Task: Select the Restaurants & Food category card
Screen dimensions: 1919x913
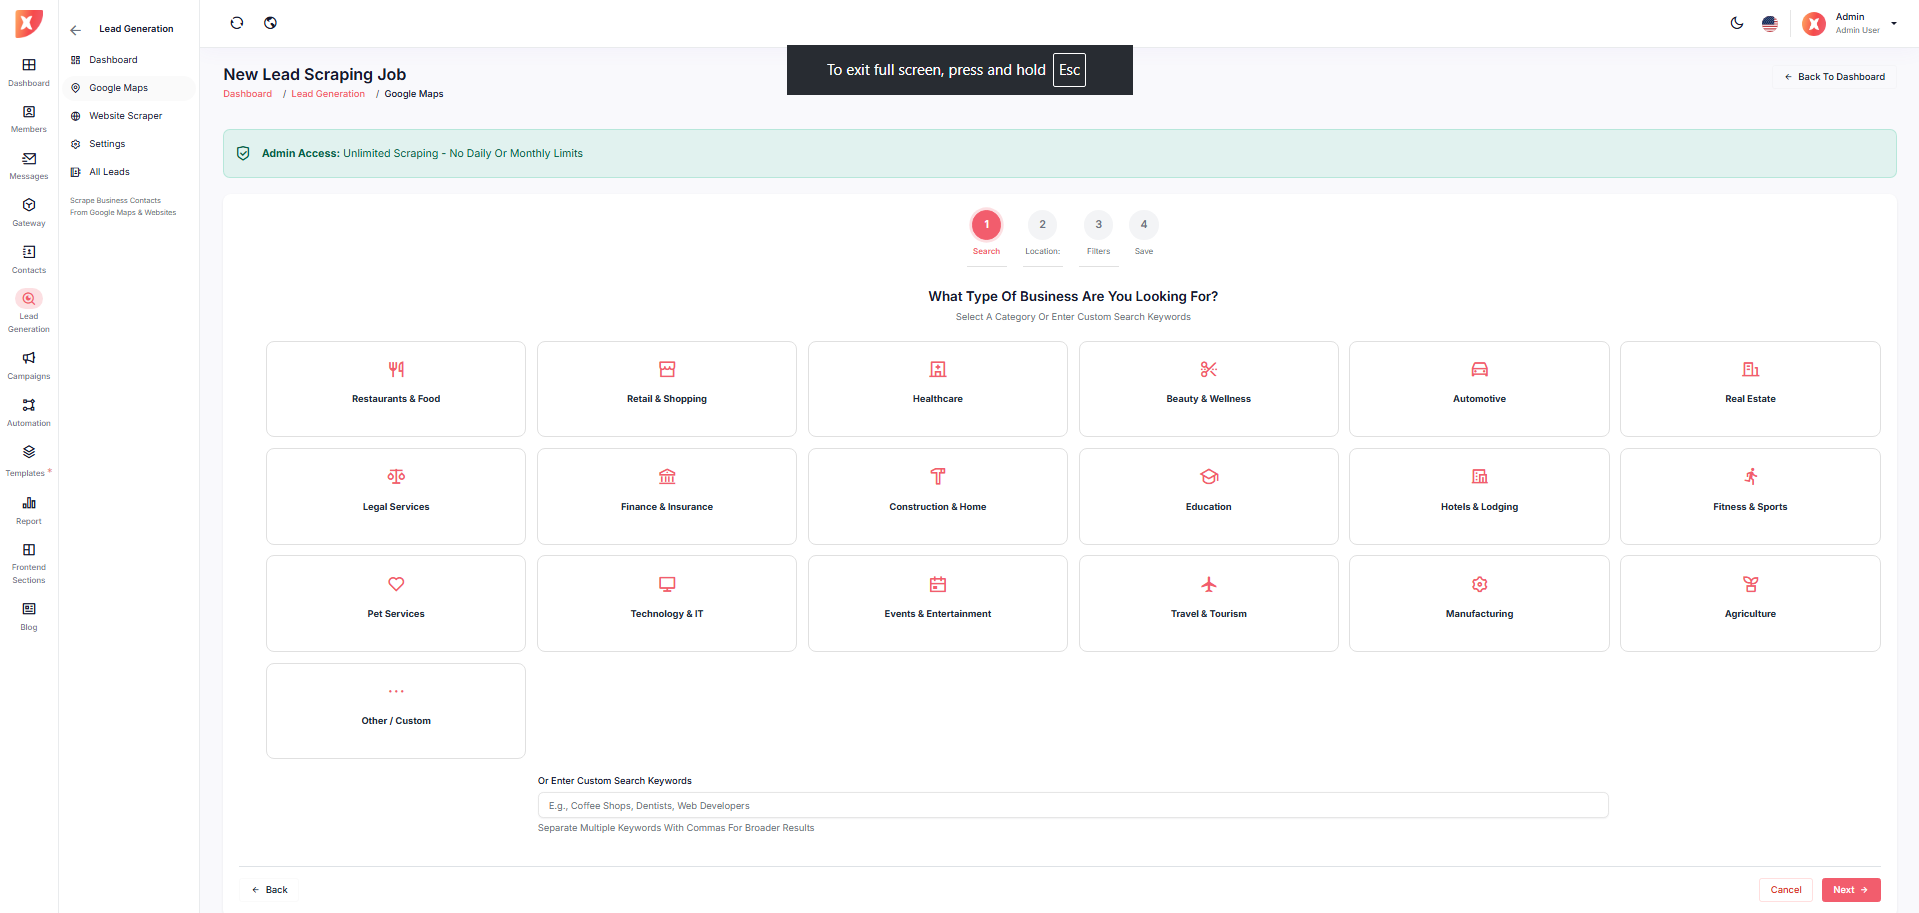Action: click(396, 389)
